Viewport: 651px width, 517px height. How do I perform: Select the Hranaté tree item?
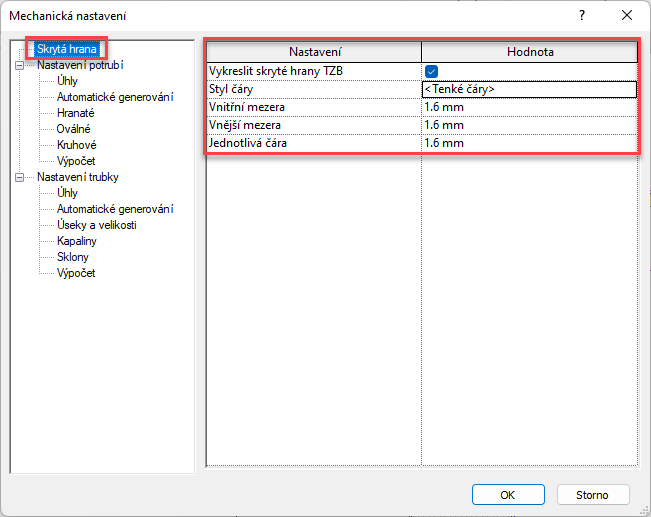point(76,113)
